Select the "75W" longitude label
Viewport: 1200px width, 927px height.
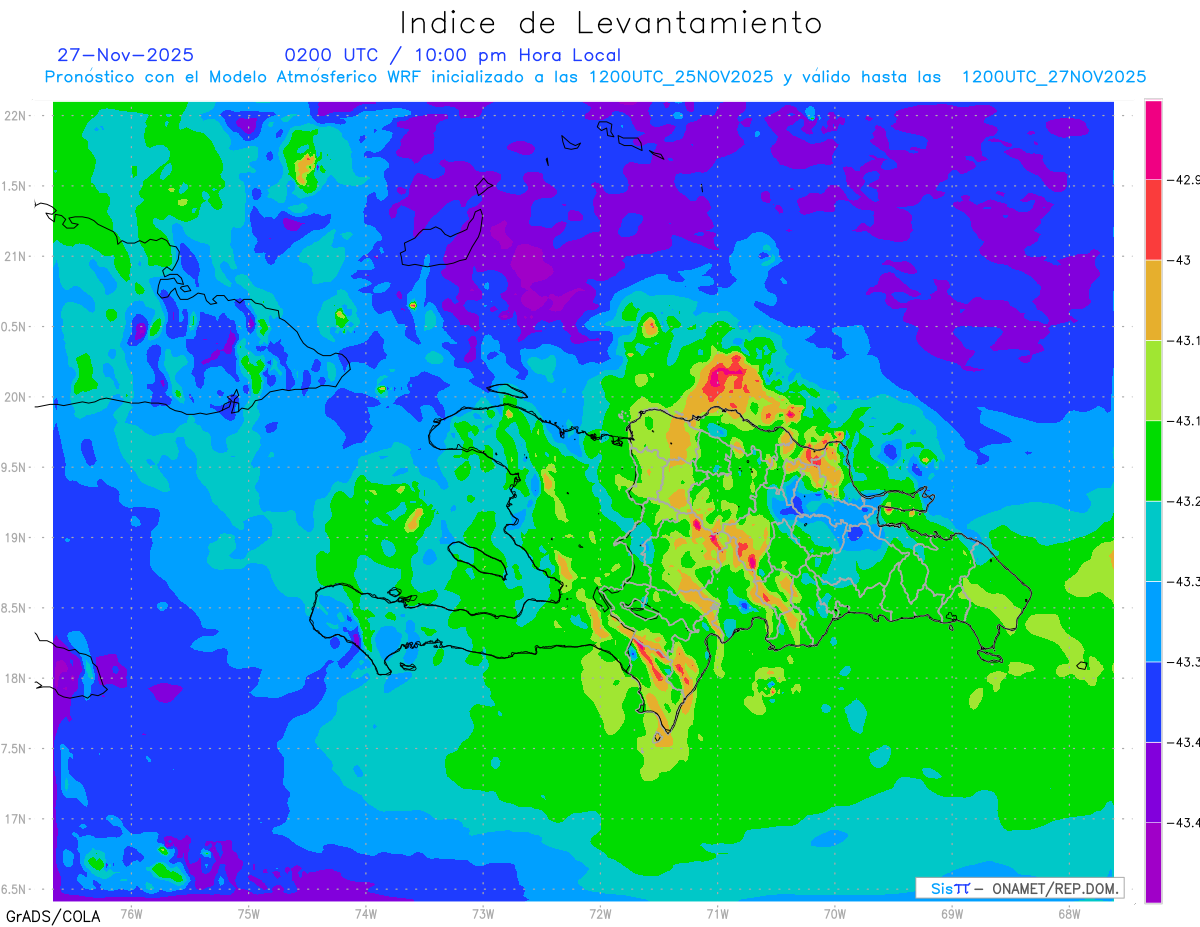point(249,913)
